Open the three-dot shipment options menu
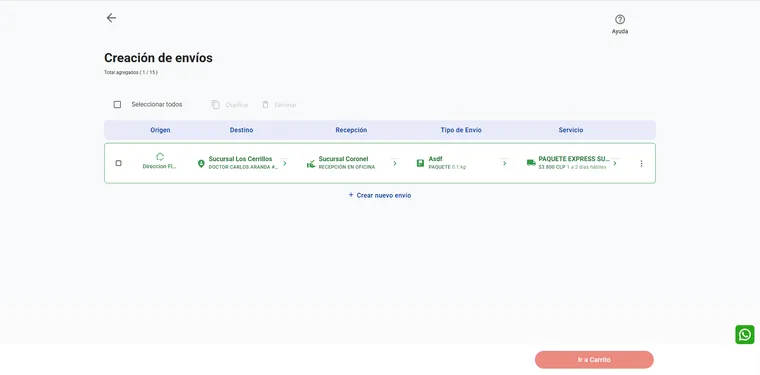Screen dimensions: 760x375 tap(641, 164)
